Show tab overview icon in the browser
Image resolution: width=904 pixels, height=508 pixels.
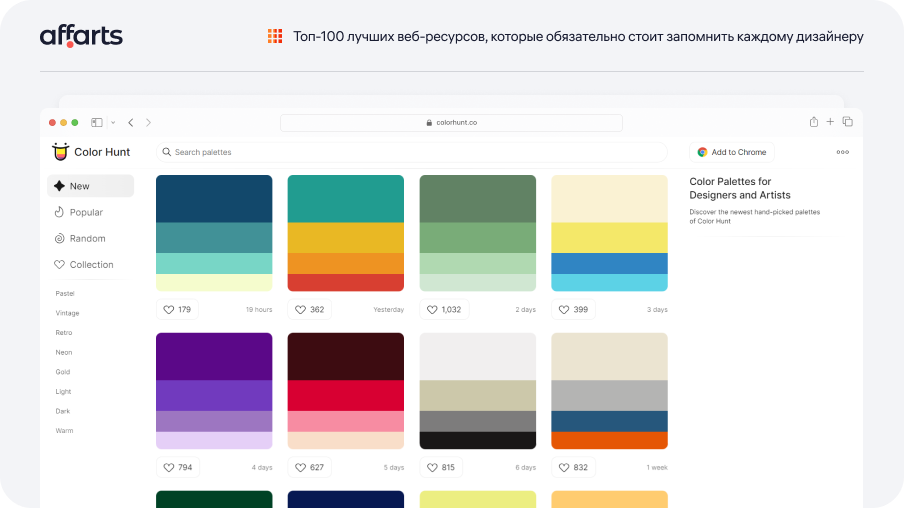(x=848, y=122)
